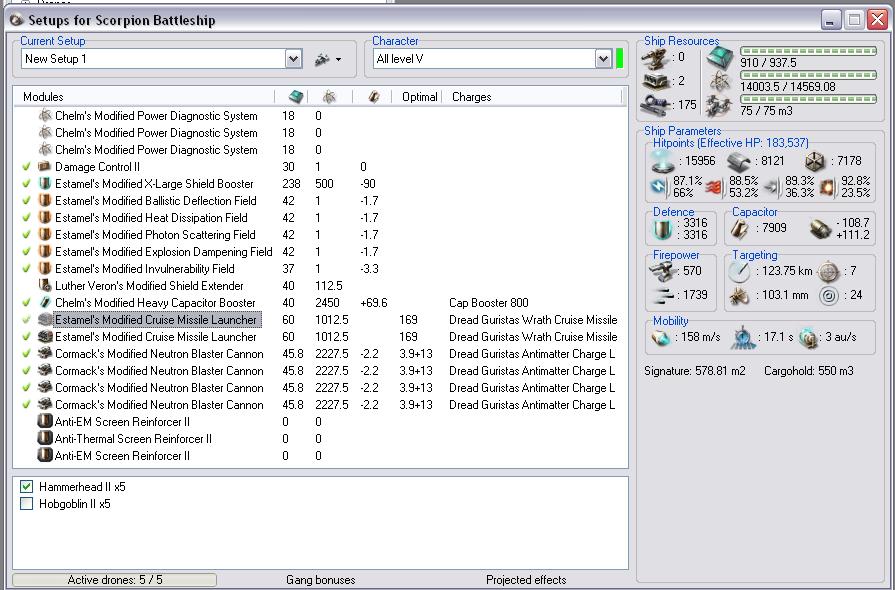This screenshot has width=895, height=590.
Task: Click the volley damage icon
Action: 663,295
